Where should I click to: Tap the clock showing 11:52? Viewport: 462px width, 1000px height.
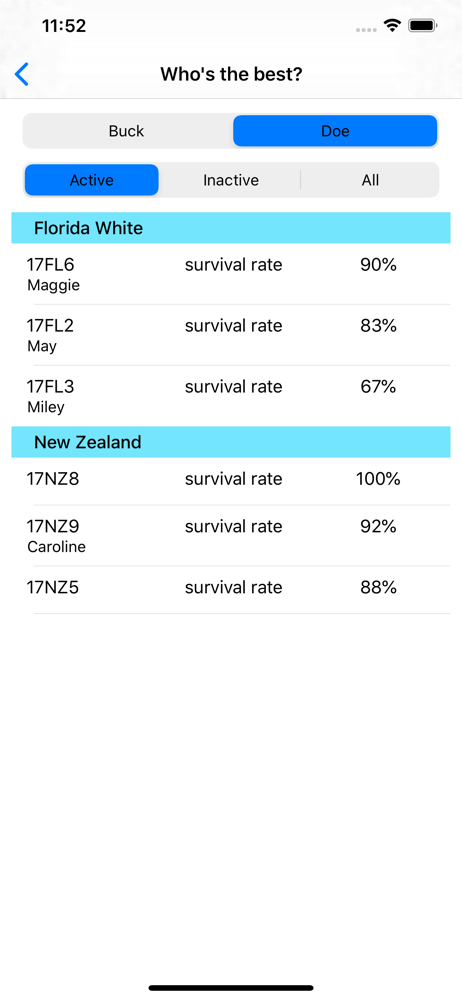coord(64,26)
